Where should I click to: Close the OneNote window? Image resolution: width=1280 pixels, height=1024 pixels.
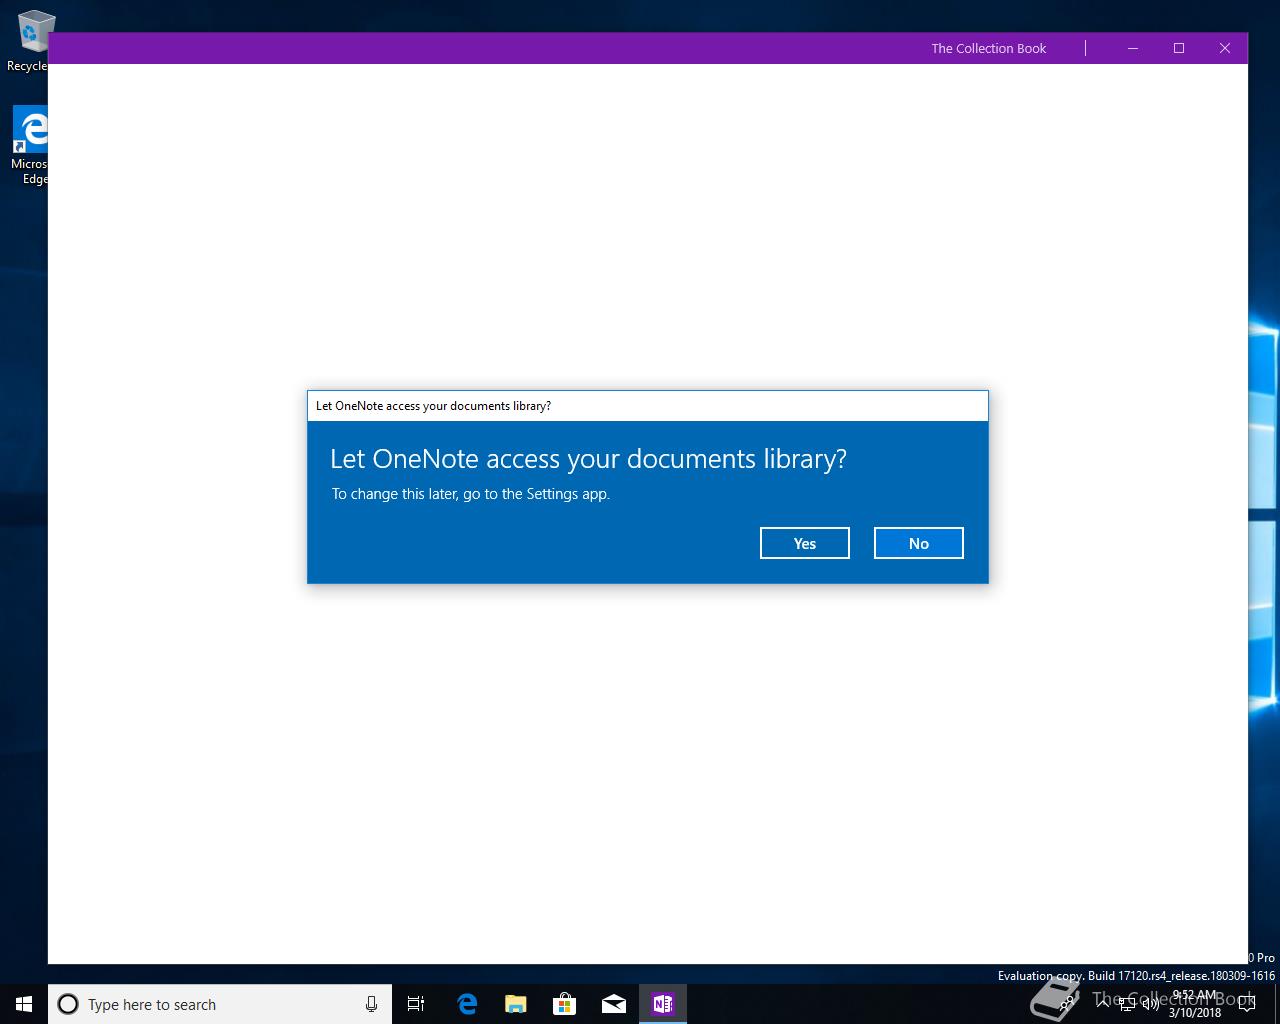[x=1225, y=48]
